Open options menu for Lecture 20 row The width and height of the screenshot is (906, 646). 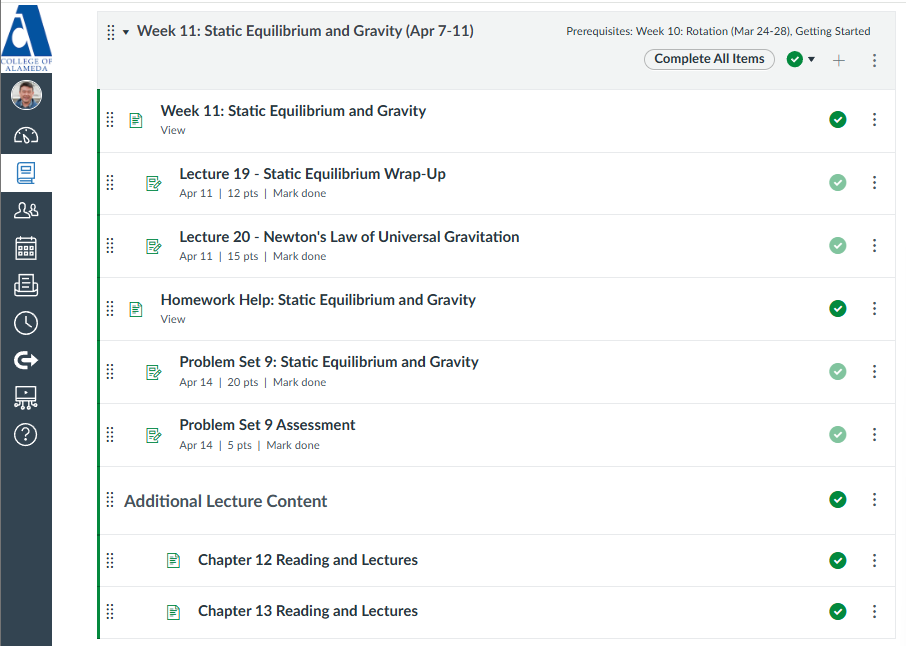(874, 246)
